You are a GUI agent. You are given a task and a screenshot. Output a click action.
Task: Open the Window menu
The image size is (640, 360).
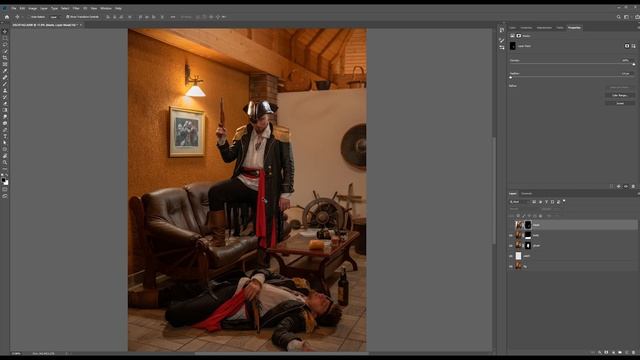pos(106,8)
